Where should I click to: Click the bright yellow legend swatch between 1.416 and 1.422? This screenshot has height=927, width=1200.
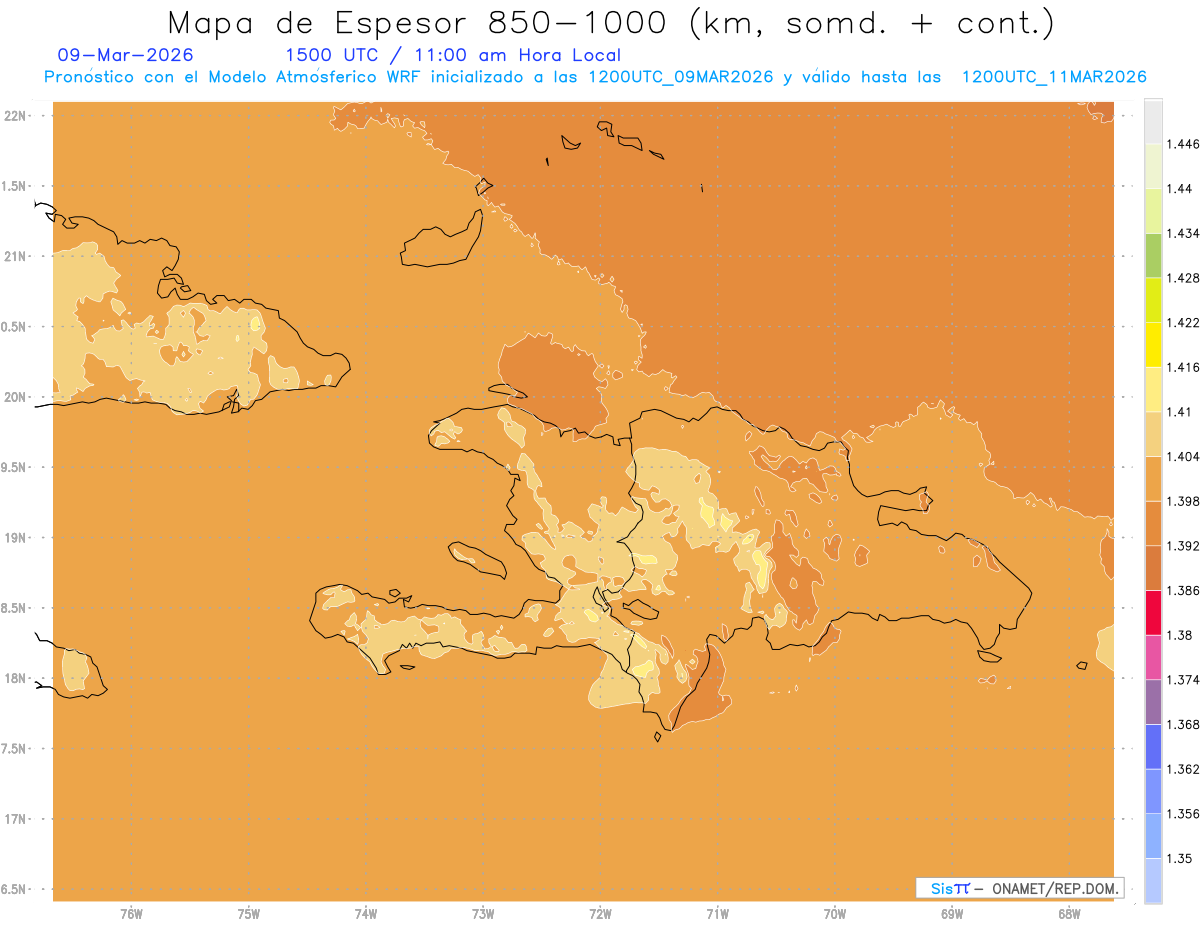tap(1153, 344)
